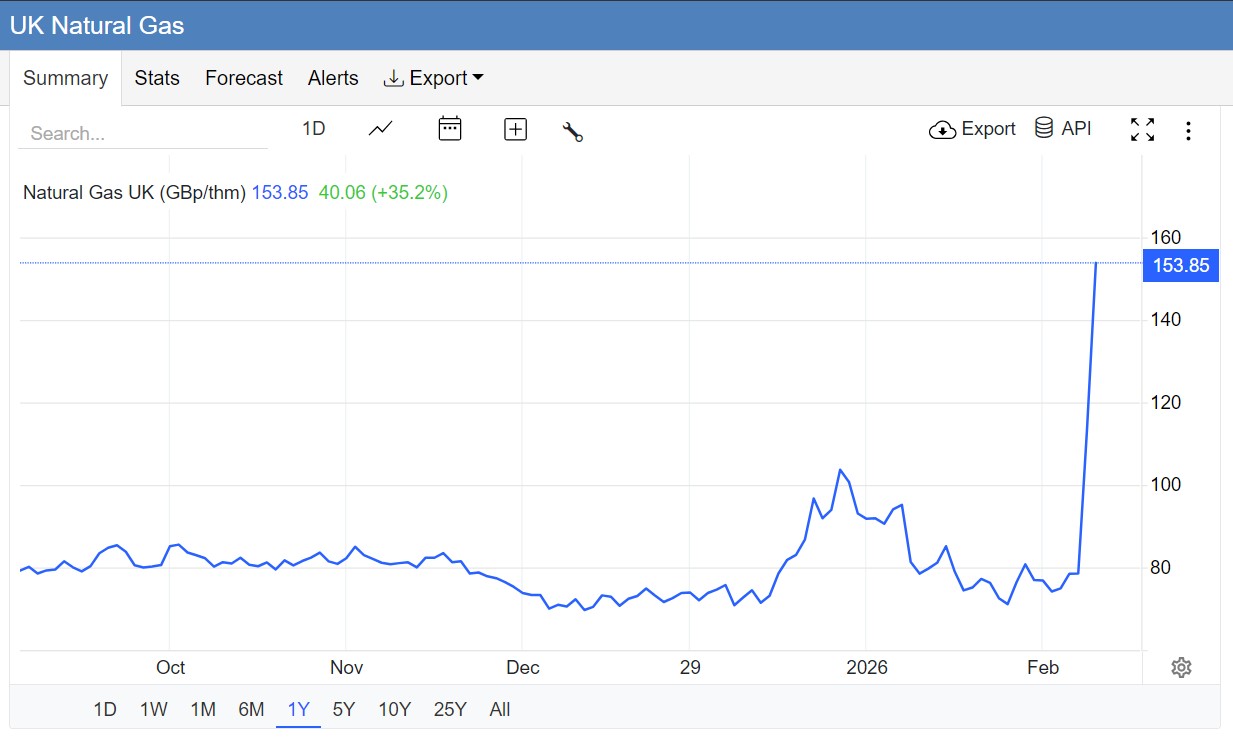
Task: Switch to the Stats tab
Action: coord(157,78)
